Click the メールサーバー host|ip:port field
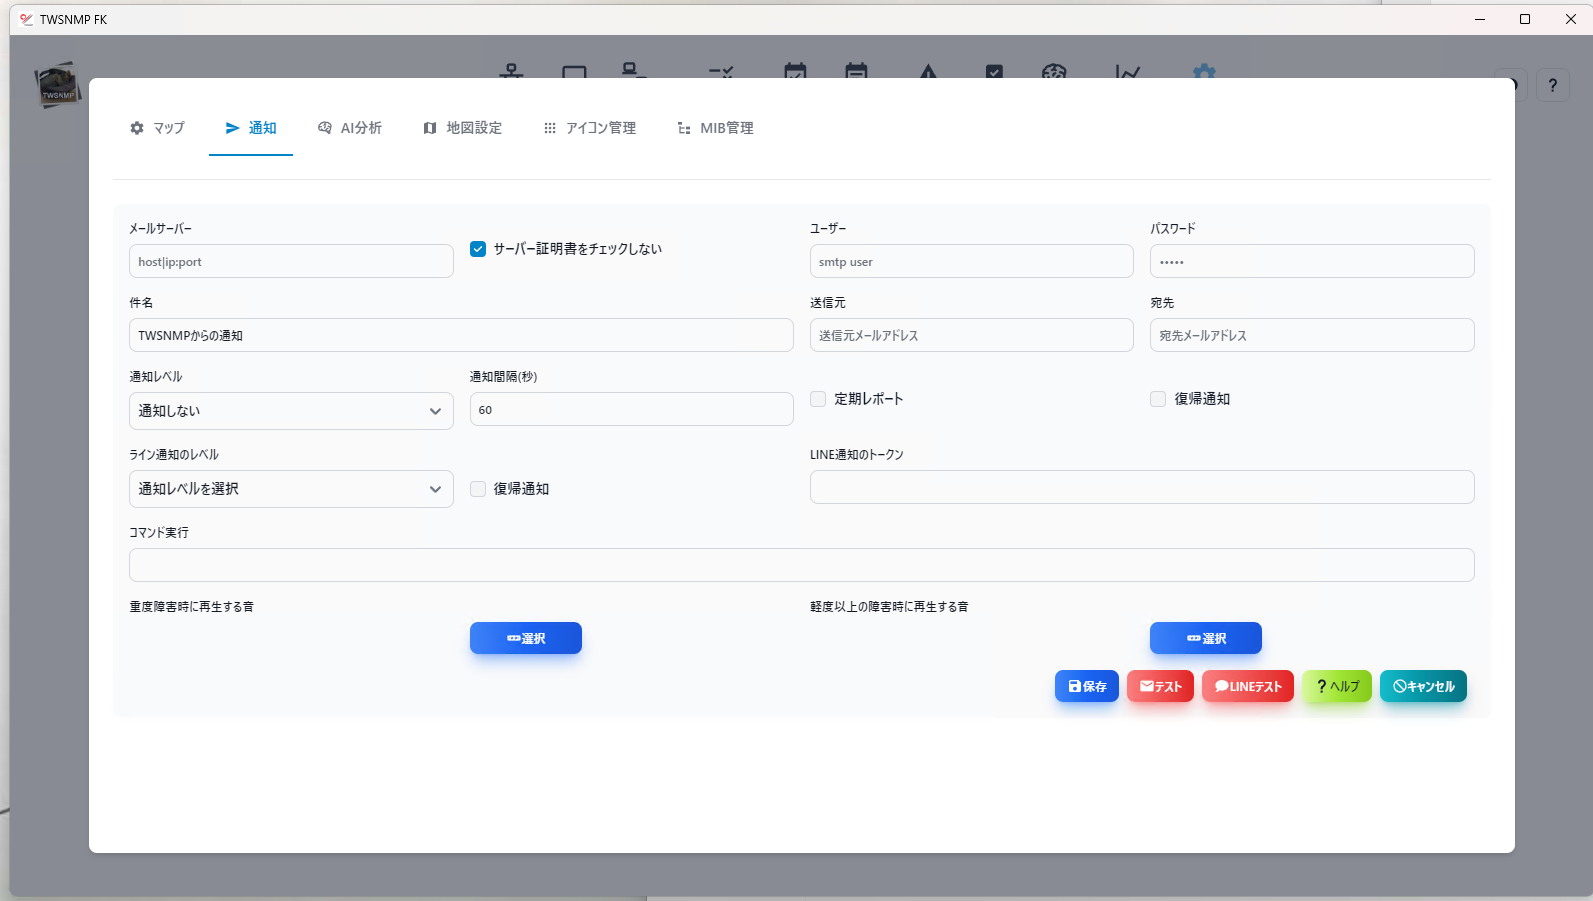The width and height of the screenshot is (1593, 901). coord(291,261)
